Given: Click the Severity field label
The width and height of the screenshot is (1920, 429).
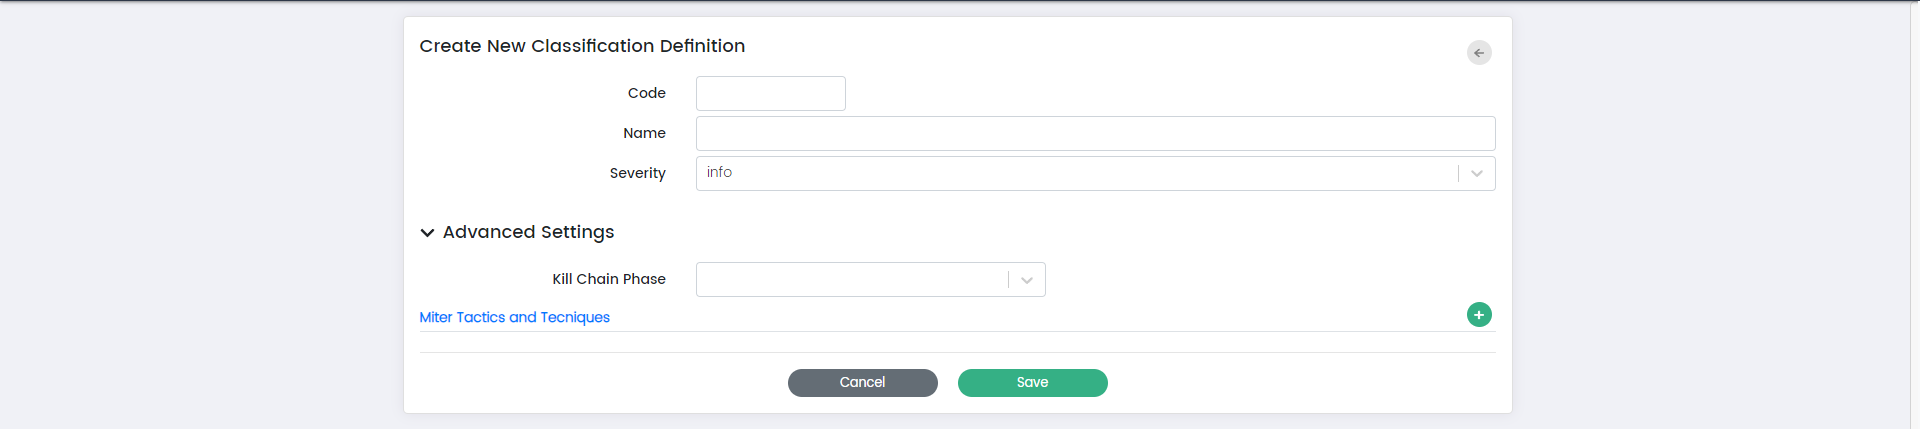Looking at the screenshot, I should point(637,173).
